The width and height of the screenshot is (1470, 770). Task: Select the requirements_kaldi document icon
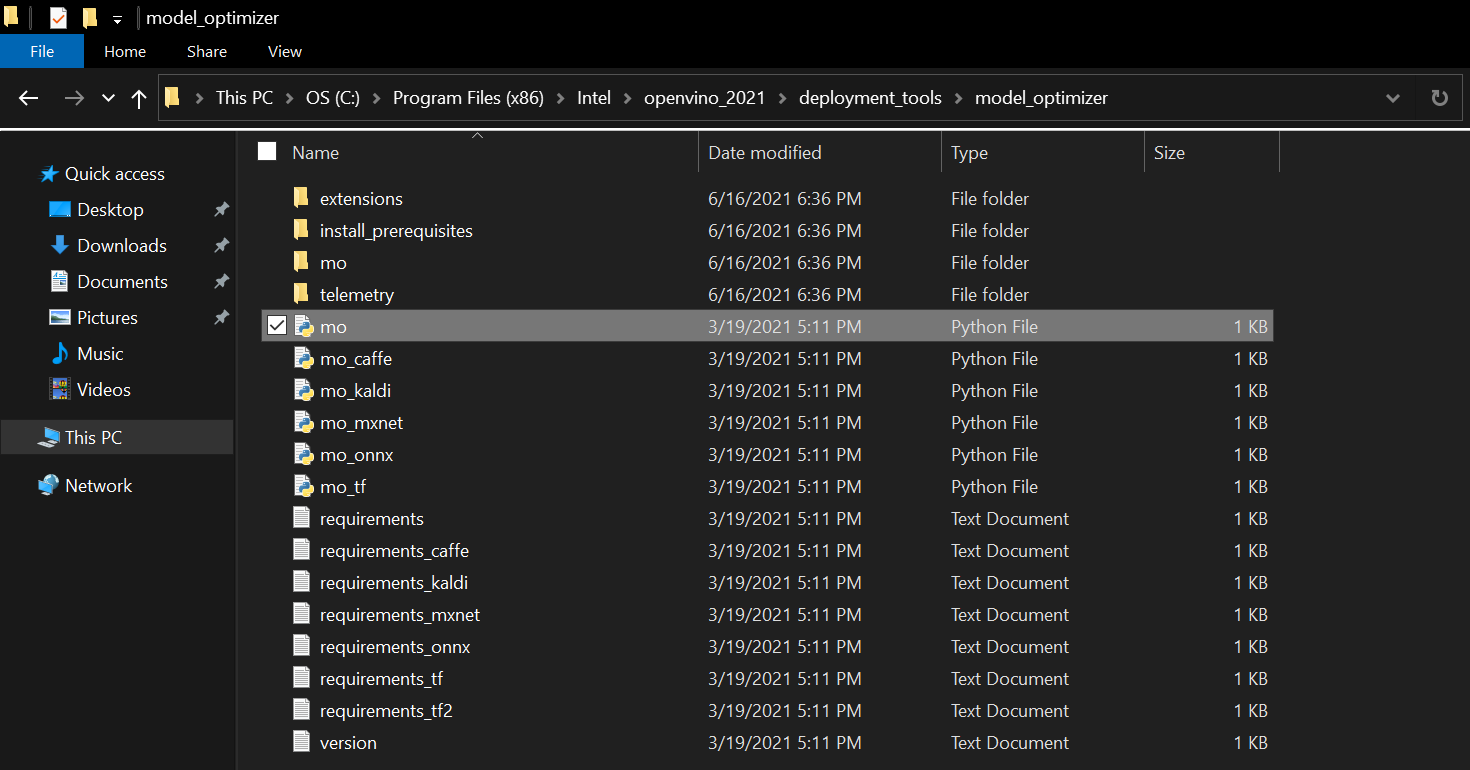click(302, 582)
